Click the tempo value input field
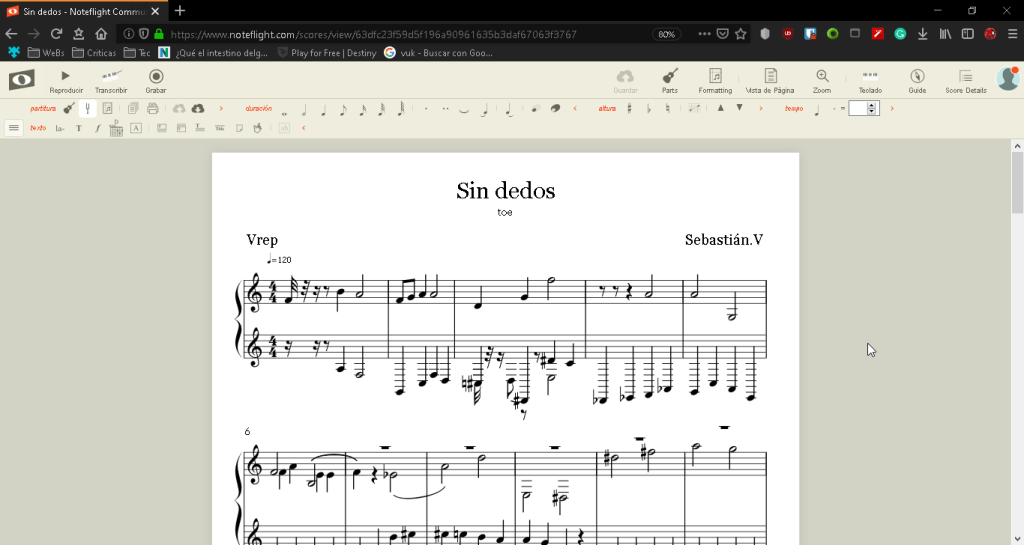The width and height of the screenshot is (1024, 545). [x=858, y=108]
